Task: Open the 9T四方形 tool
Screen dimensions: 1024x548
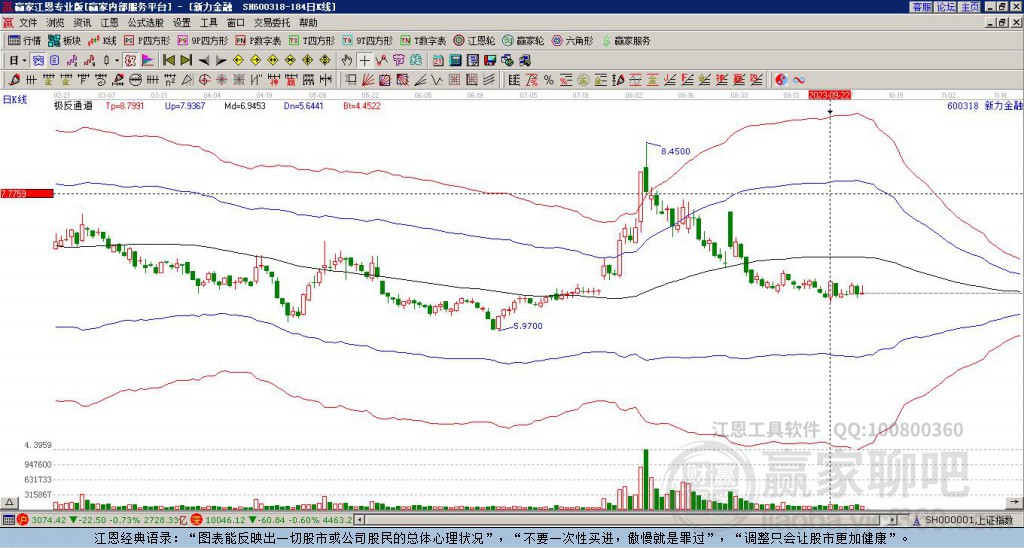Action: click(367, 40)
